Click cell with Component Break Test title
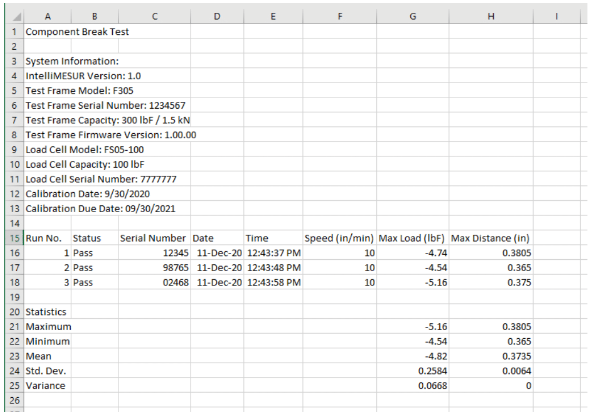This screenshot has height=418, width=594. 77,31
